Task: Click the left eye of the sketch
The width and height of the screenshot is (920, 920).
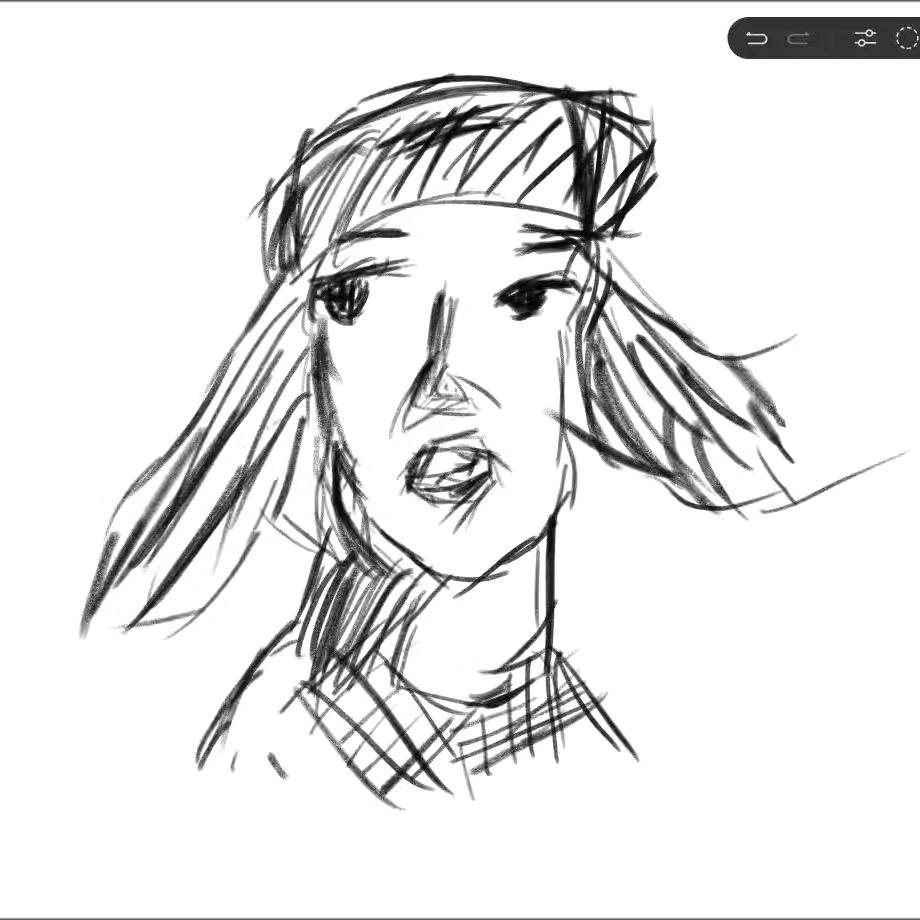Action: (343, 297)
